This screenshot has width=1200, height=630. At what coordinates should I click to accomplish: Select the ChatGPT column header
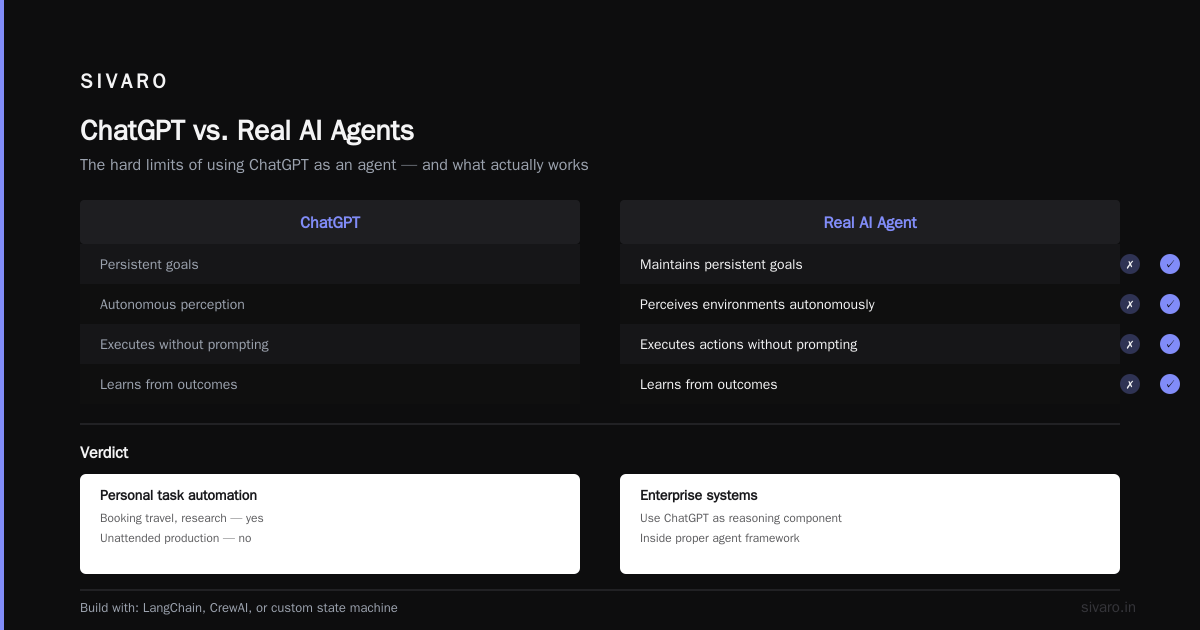[330, 222]
